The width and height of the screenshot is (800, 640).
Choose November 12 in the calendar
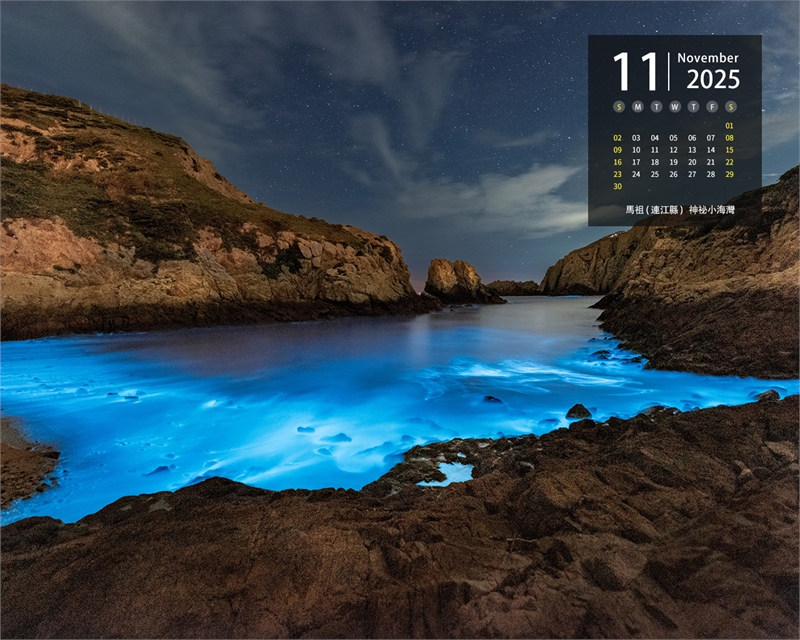pos(674,150)
